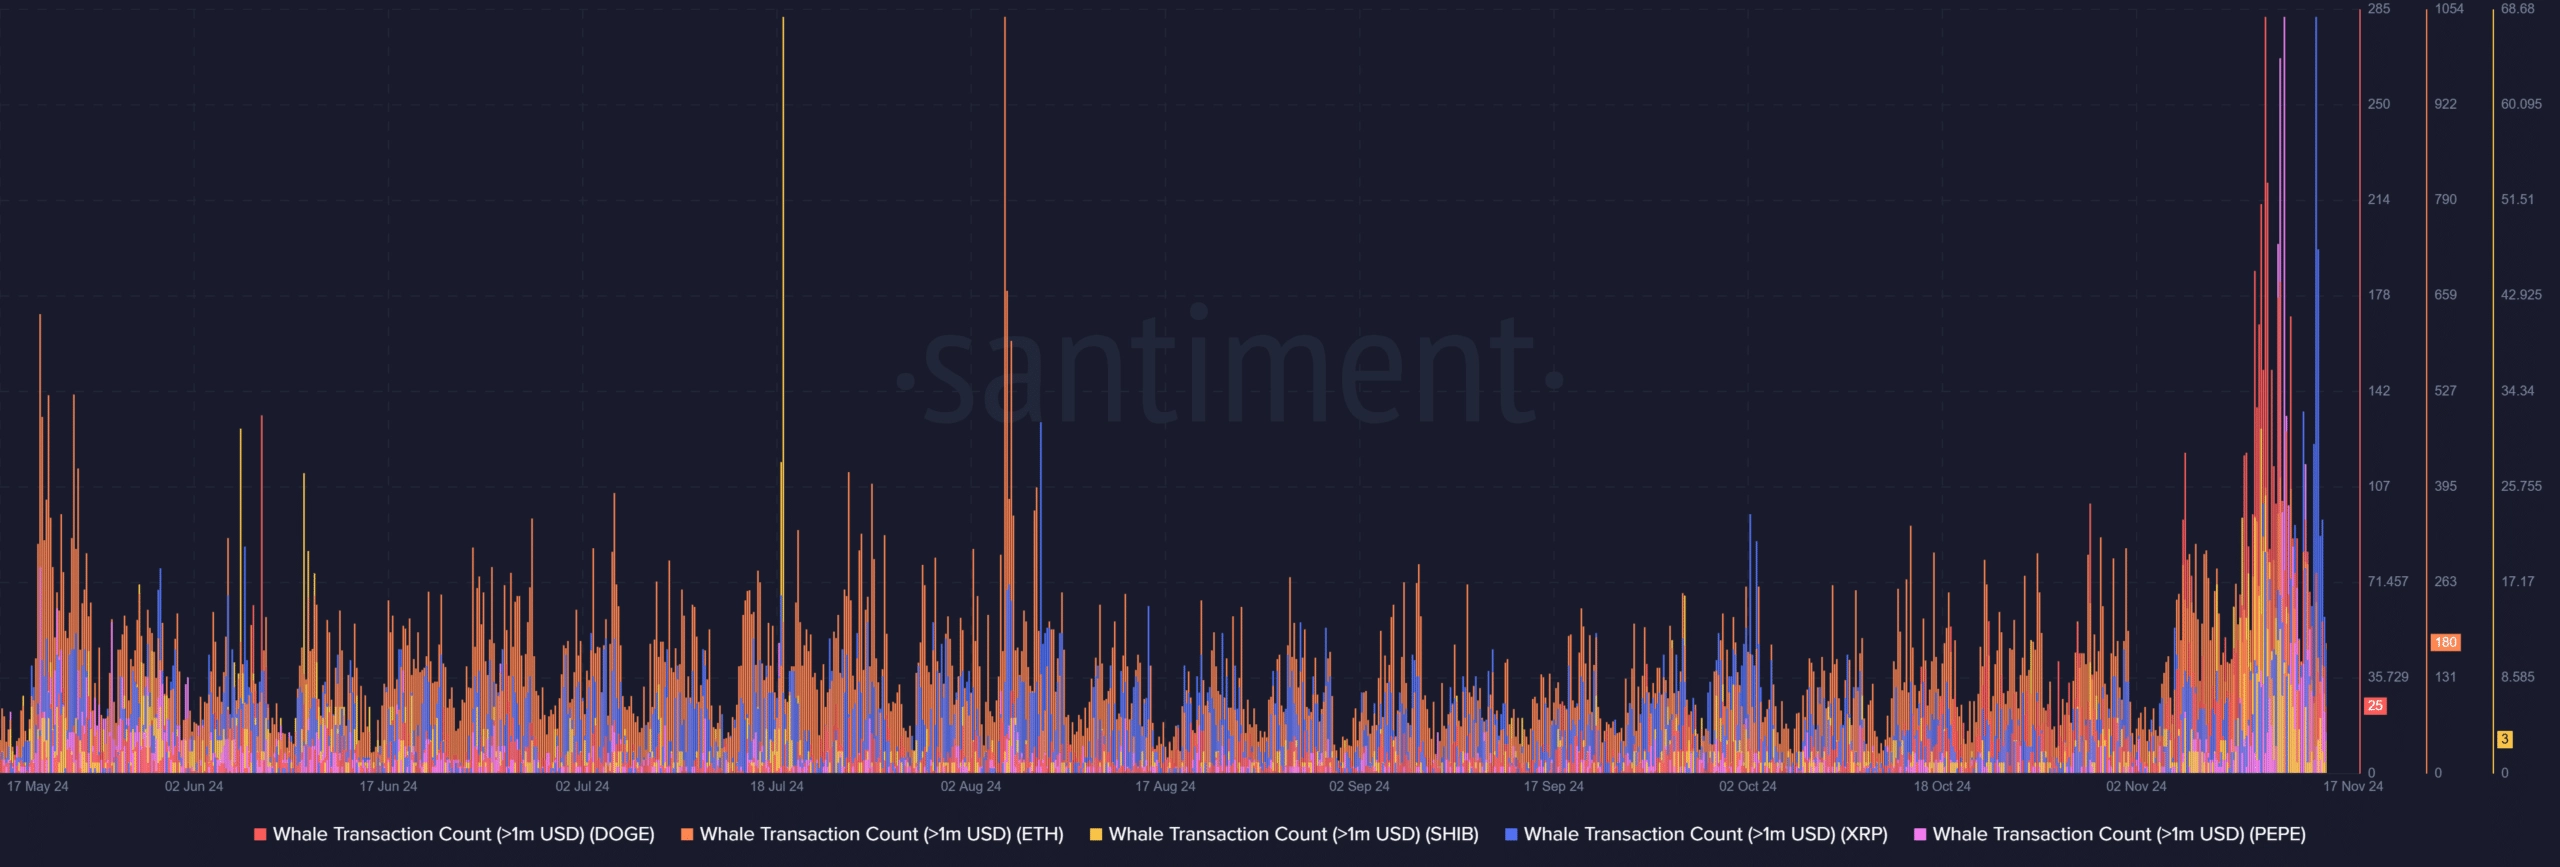Click the yellow SHIB legend color square
The width and height of the screenshot is (2560, 867).
click(x=1096, y=834)
